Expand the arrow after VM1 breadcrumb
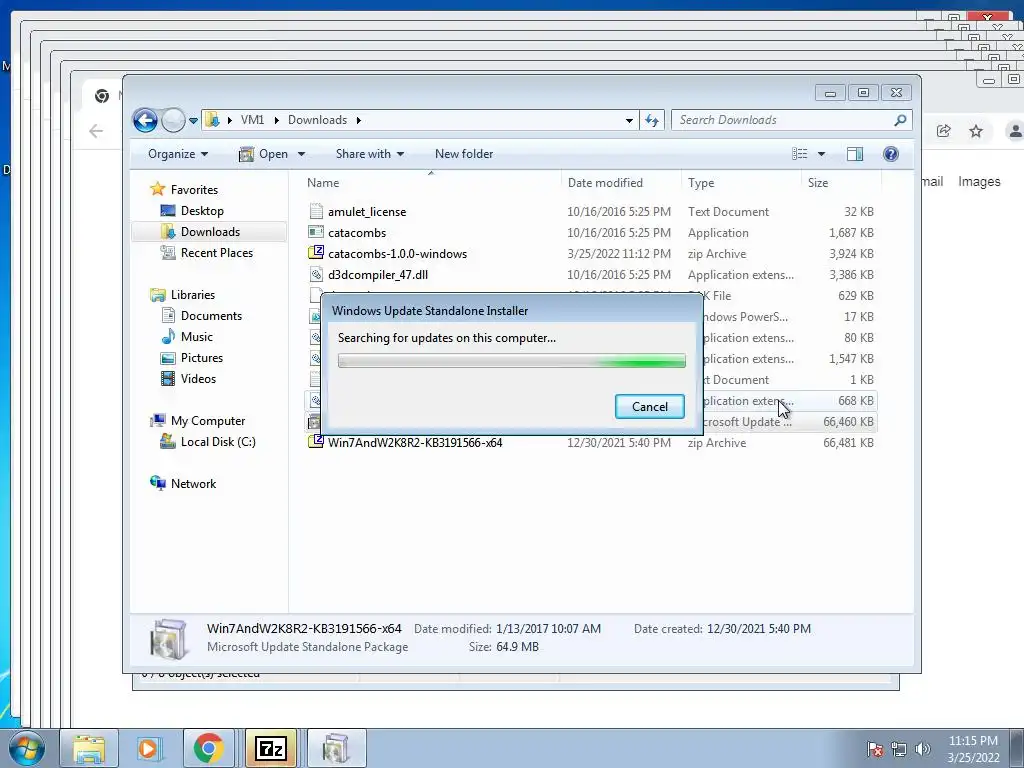The image size is (1024, 768). pyautogui.click(x=276, y=120)
